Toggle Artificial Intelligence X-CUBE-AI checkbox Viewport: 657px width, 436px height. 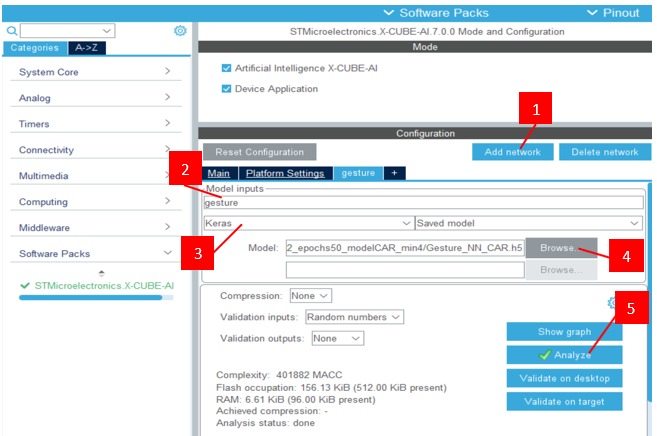click(226, 68)
